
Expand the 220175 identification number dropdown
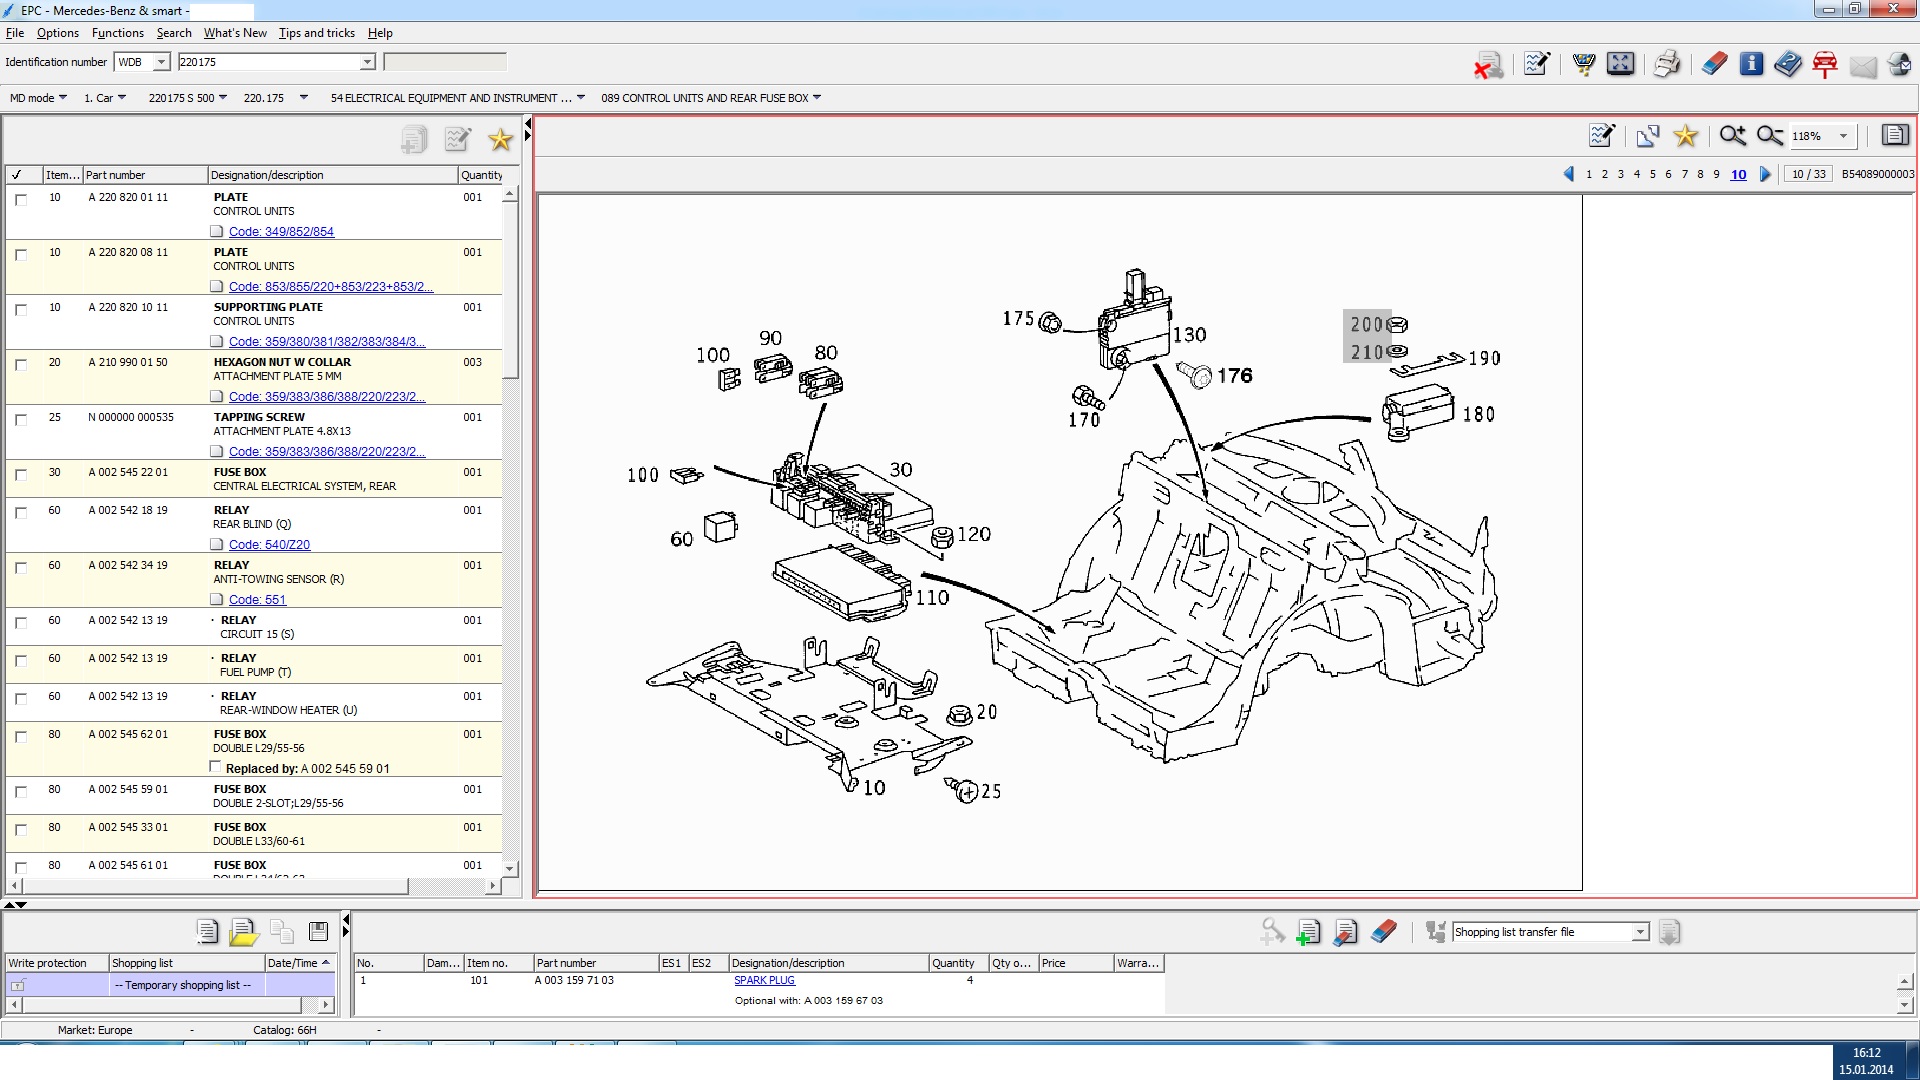pyautogui.click(x=367, y=62)
